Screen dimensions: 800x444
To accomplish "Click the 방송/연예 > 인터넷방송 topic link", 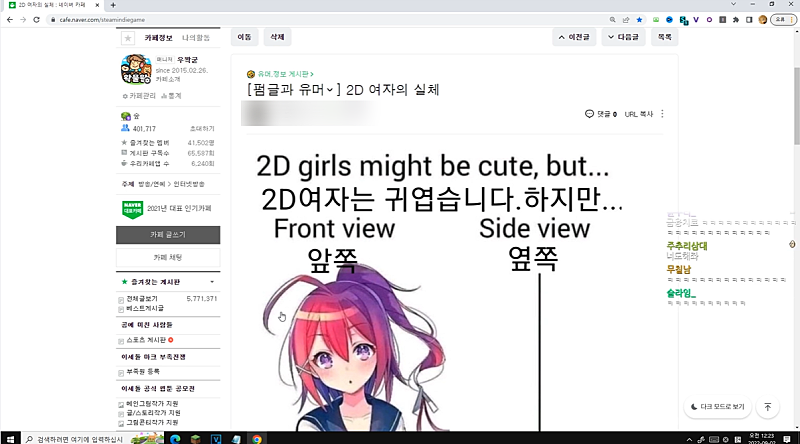I will [x=171, y=184].
